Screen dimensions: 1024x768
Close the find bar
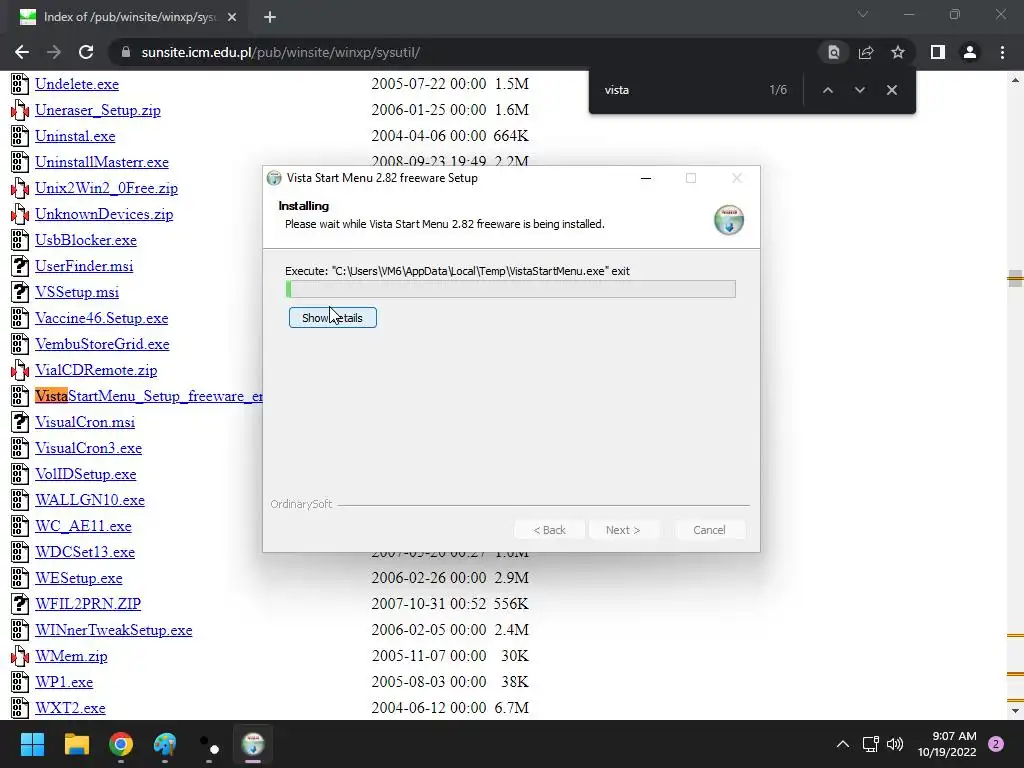click(891, 90)
